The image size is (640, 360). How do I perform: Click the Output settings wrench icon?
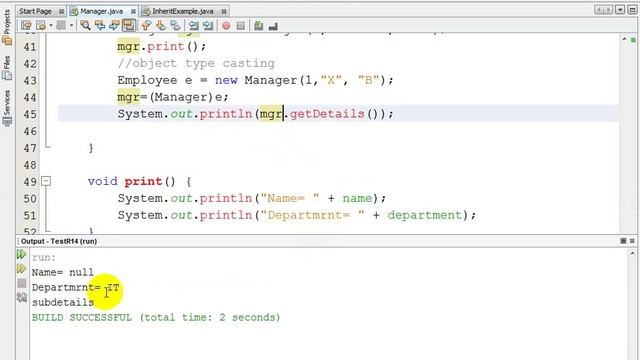[22, 298]
